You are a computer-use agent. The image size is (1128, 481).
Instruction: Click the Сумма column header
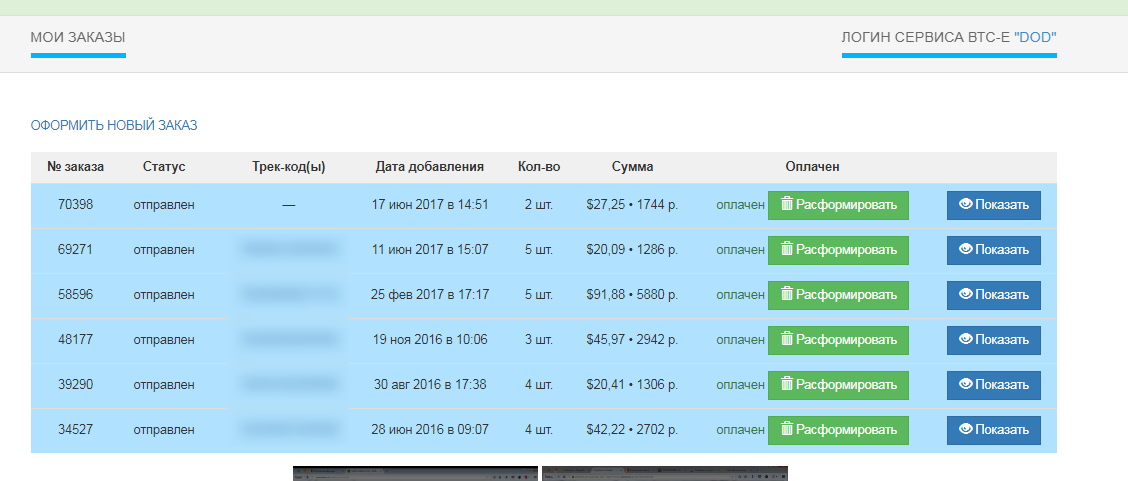[632, 167]
